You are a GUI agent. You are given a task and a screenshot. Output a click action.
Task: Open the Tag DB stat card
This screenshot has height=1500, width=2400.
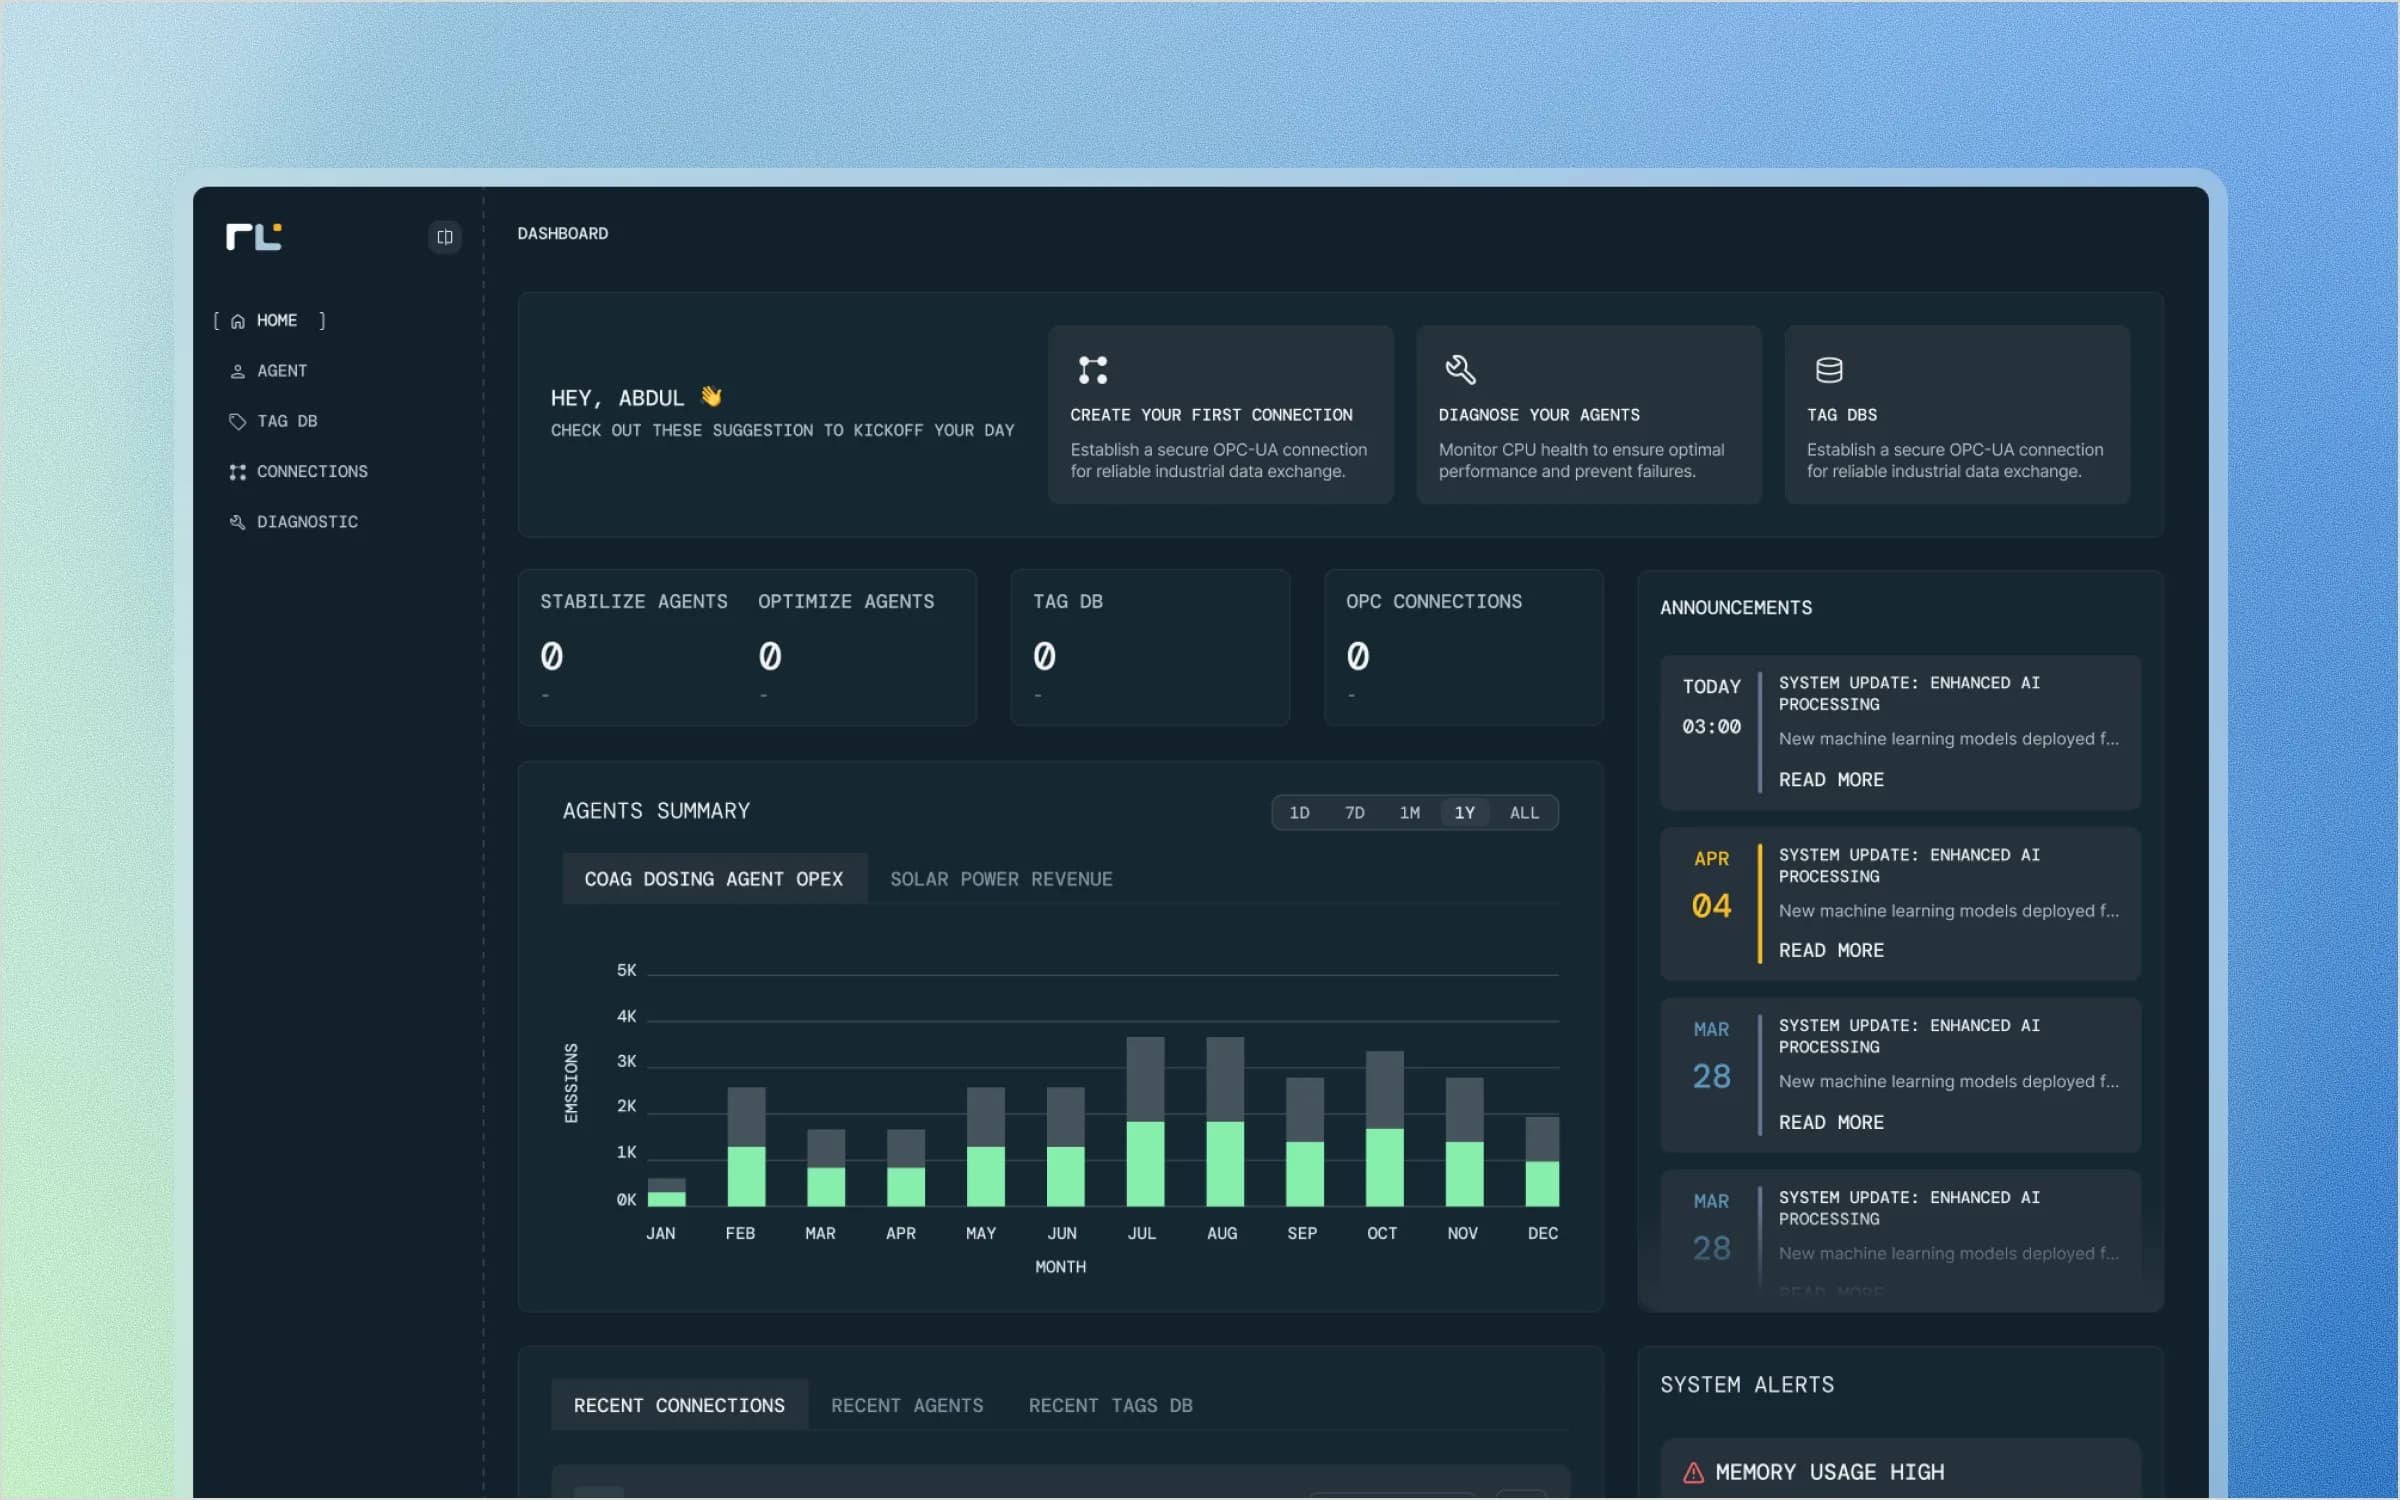tap(1150, 647)
